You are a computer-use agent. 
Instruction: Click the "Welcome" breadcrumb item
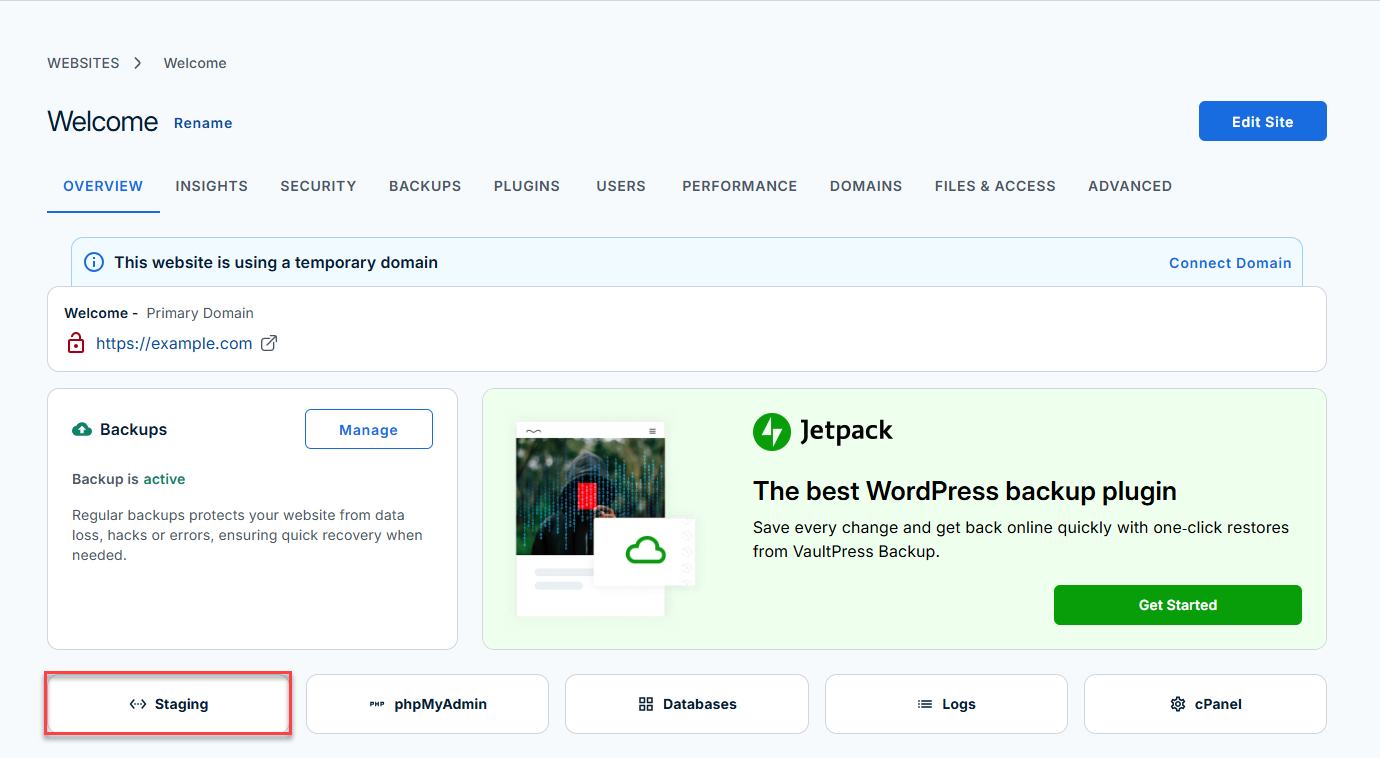pyautogui.click(x=195, y=63)
